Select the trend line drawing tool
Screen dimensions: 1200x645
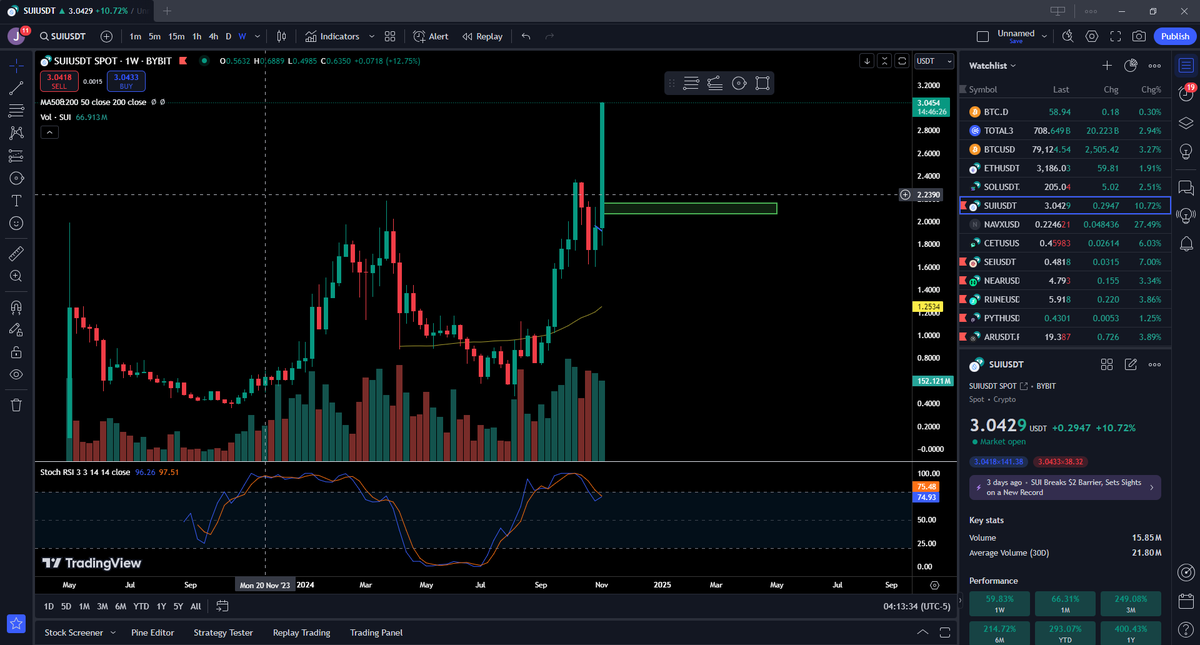(x=16, y=88)
